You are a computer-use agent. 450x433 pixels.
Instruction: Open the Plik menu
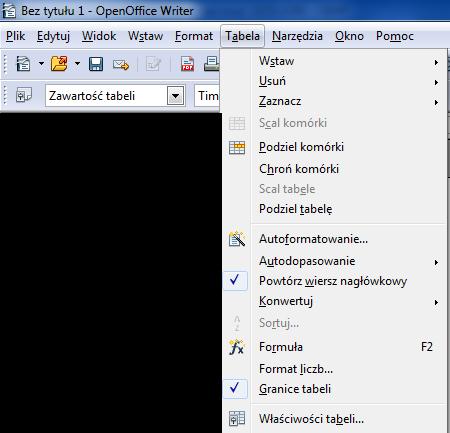15,36
